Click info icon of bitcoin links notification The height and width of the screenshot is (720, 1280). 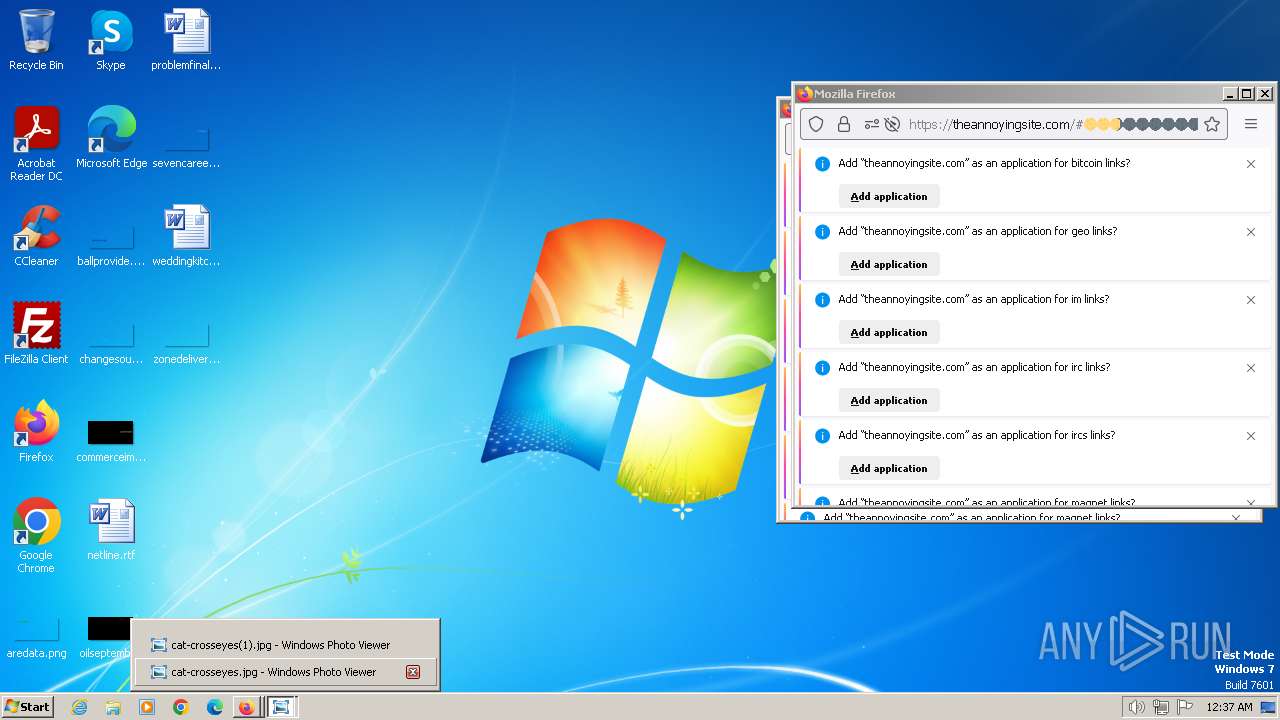tap(822, 164)
